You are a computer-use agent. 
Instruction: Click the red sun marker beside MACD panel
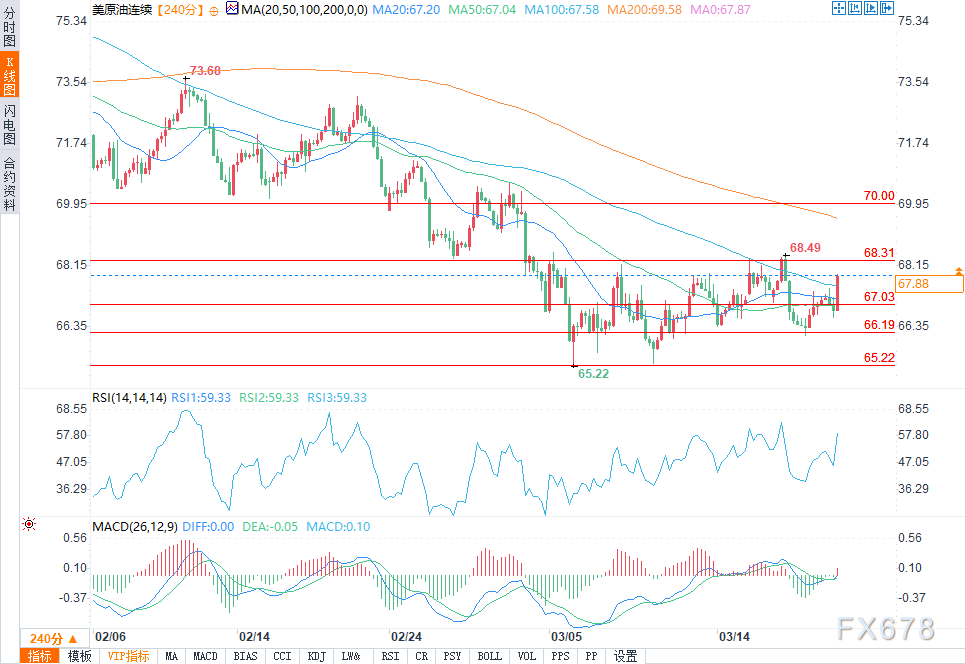29,524
